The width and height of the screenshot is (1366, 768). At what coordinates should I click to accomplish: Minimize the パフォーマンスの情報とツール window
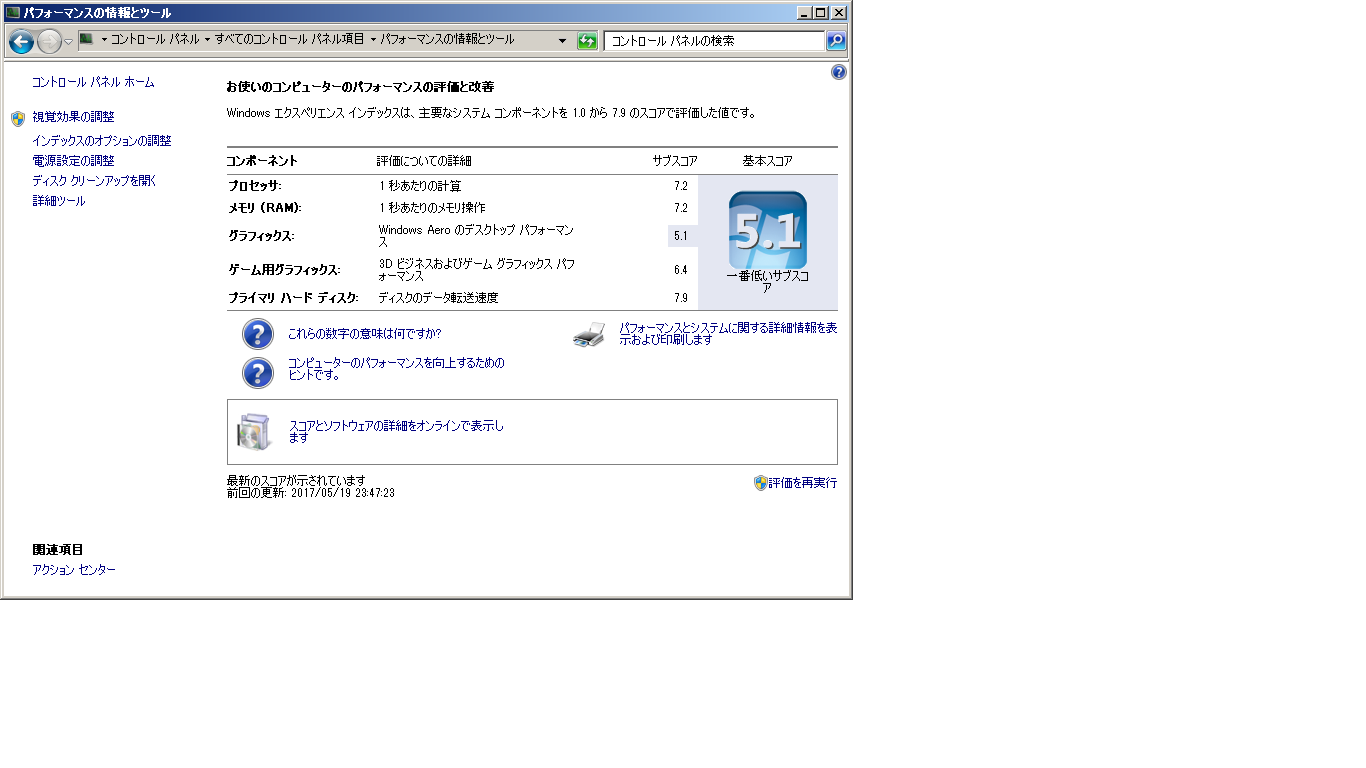click(804, 13)
